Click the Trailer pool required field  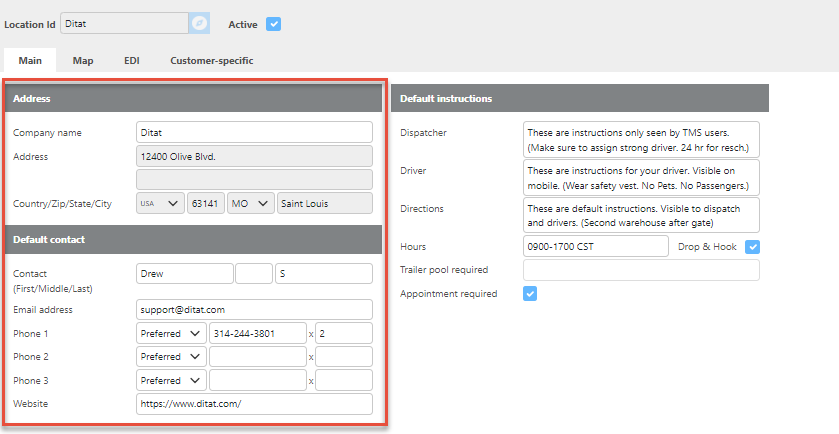click(x=640, y=270)
